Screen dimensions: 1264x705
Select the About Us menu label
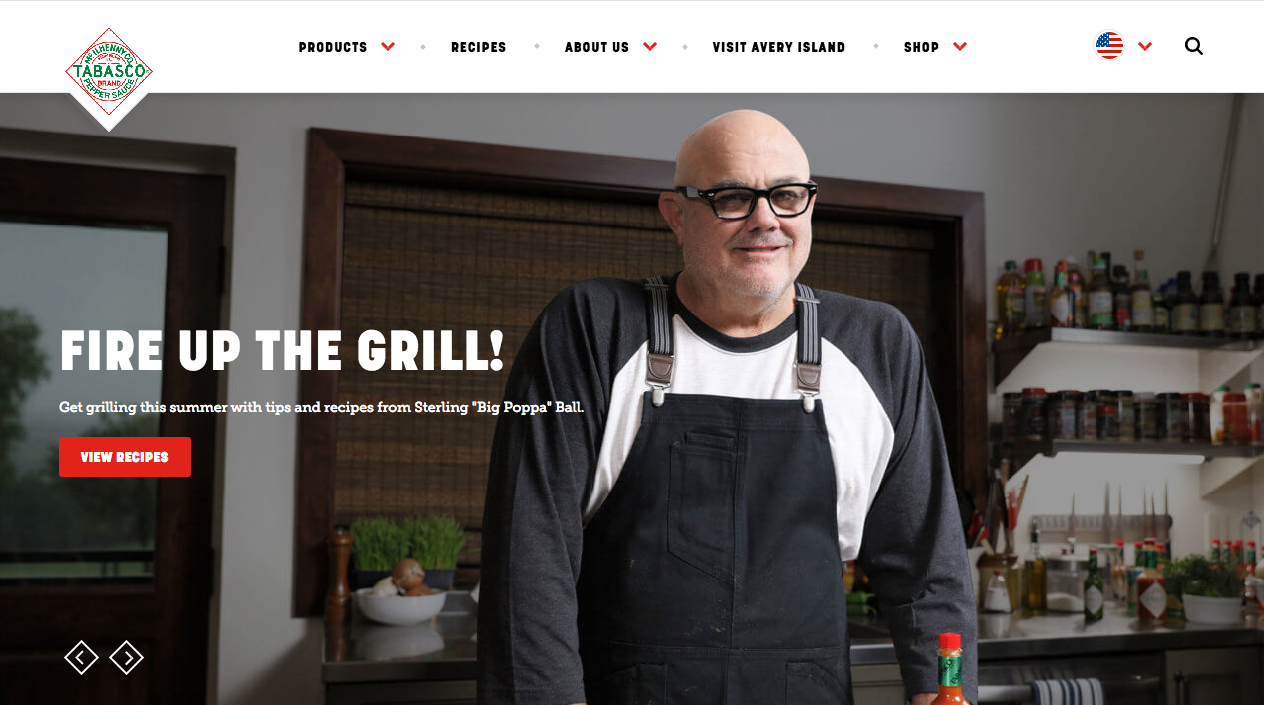(597, 47)
